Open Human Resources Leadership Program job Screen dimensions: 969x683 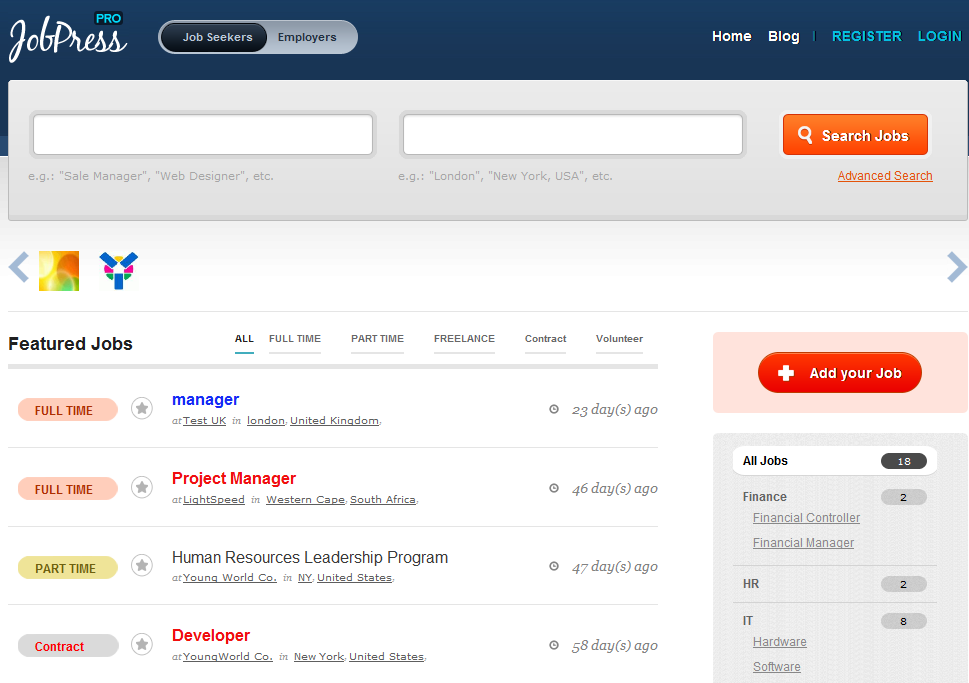[x=310, y=558]
